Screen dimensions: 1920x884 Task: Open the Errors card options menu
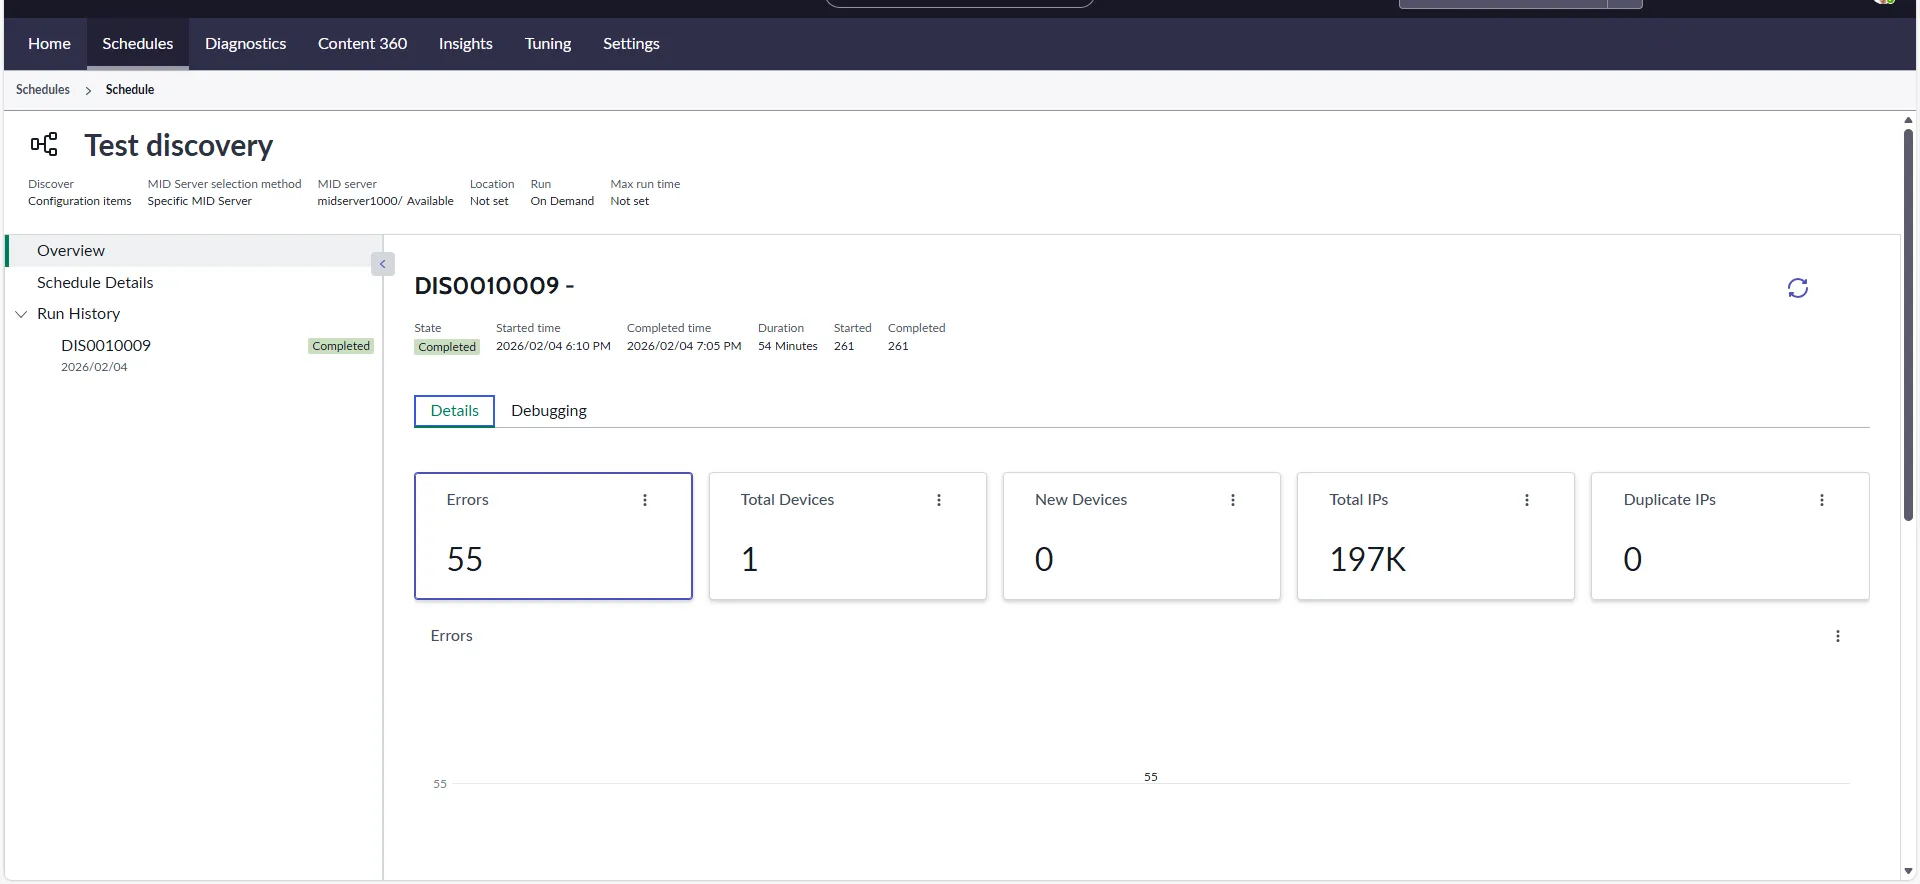(645, 500)
